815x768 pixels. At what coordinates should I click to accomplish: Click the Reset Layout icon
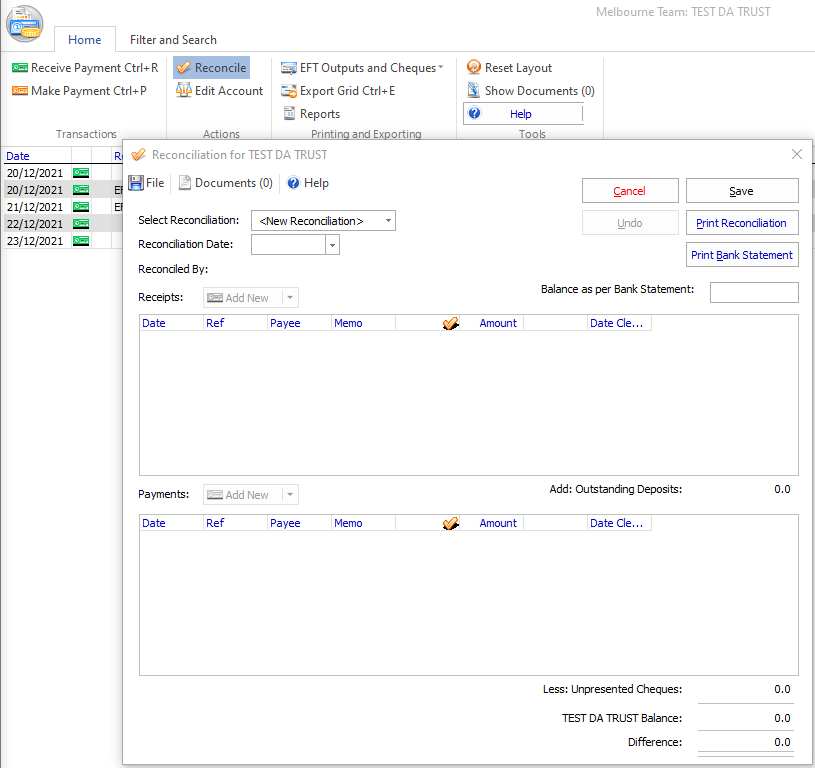tap(474, 68)
